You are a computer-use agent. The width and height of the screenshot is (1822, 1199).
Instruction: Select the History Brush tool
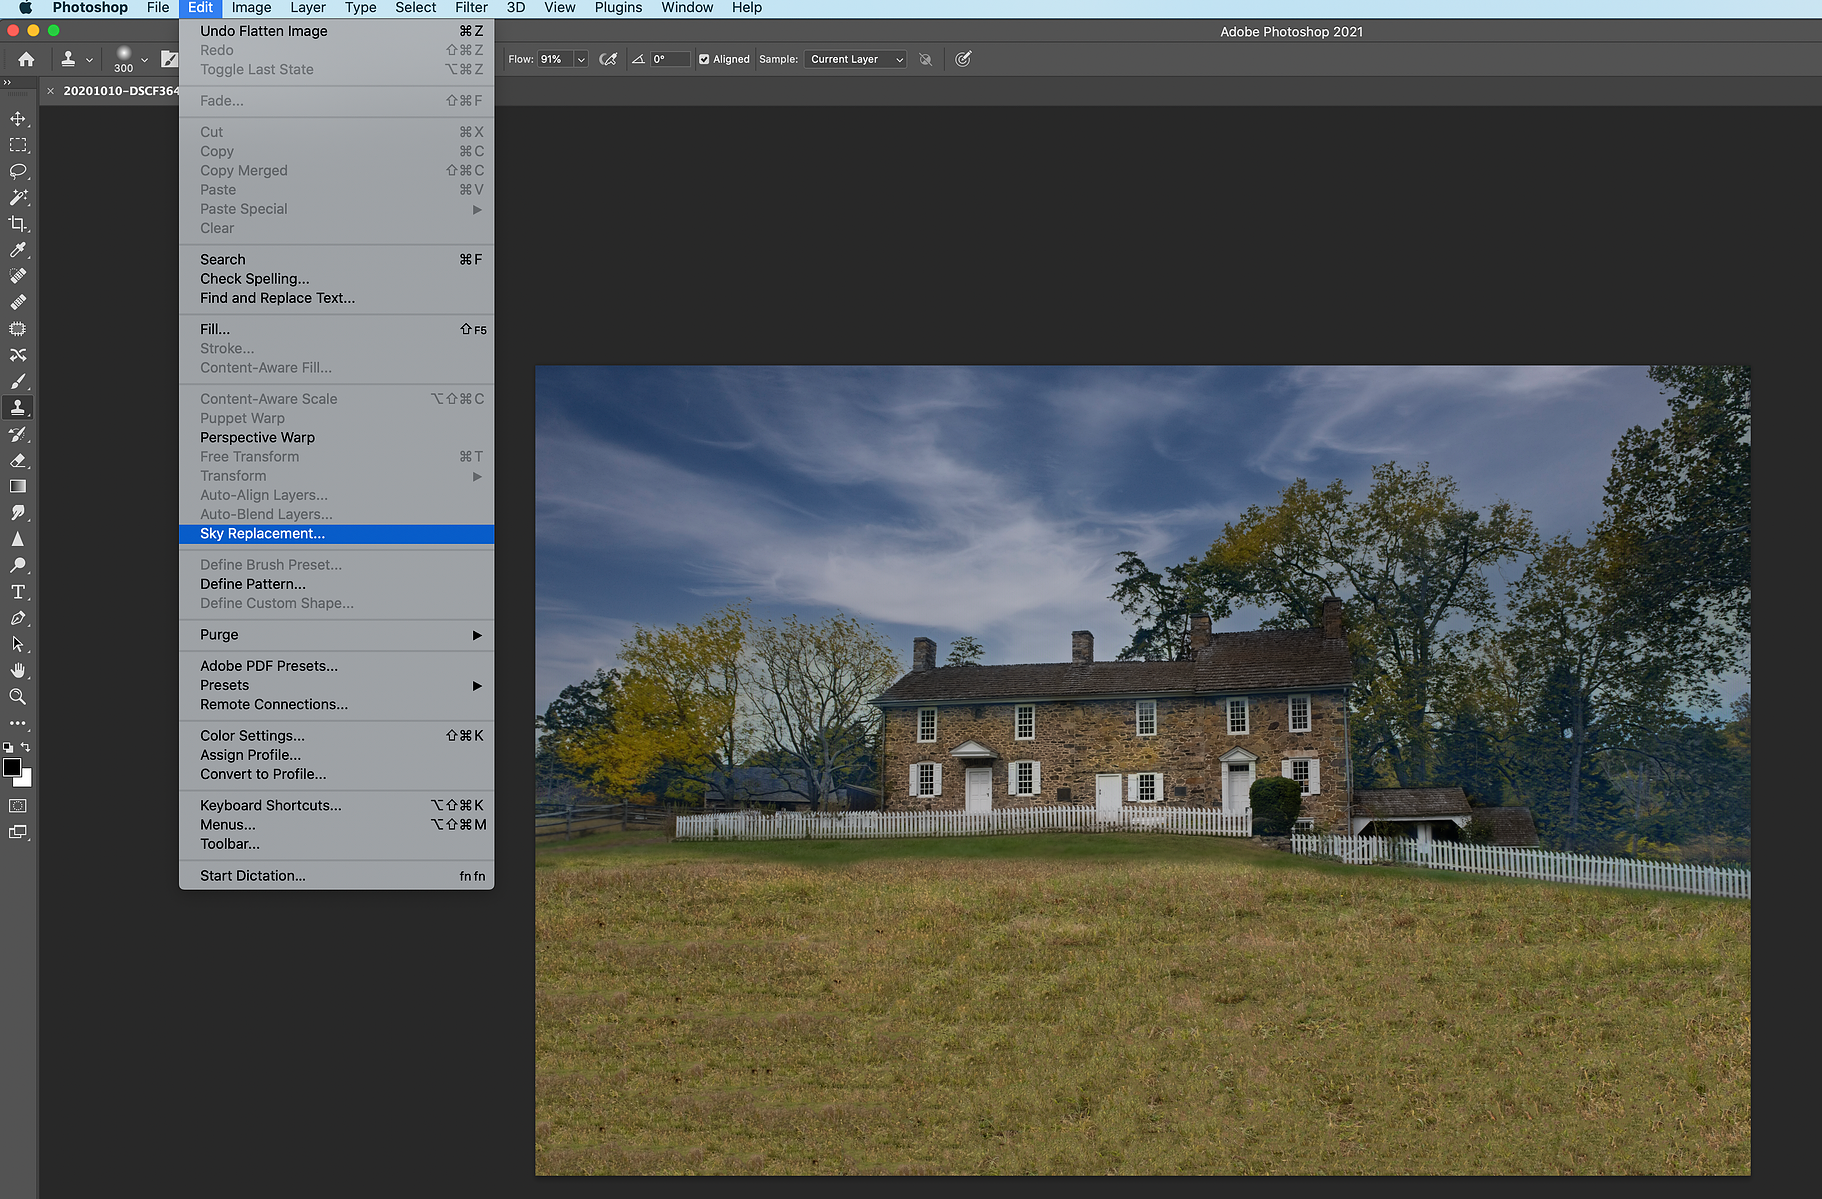point(18,434)
